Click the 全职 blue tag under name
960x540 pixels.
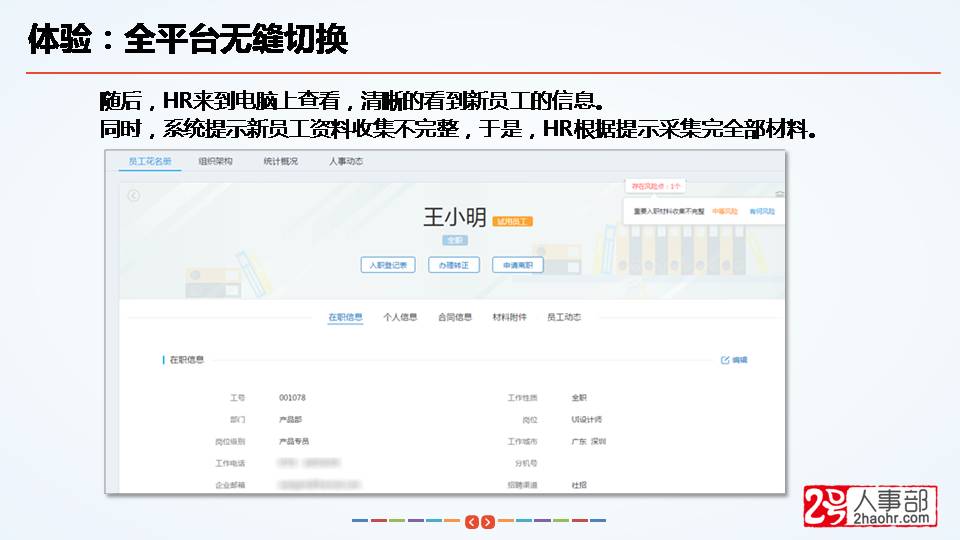[x=455, y=241]
